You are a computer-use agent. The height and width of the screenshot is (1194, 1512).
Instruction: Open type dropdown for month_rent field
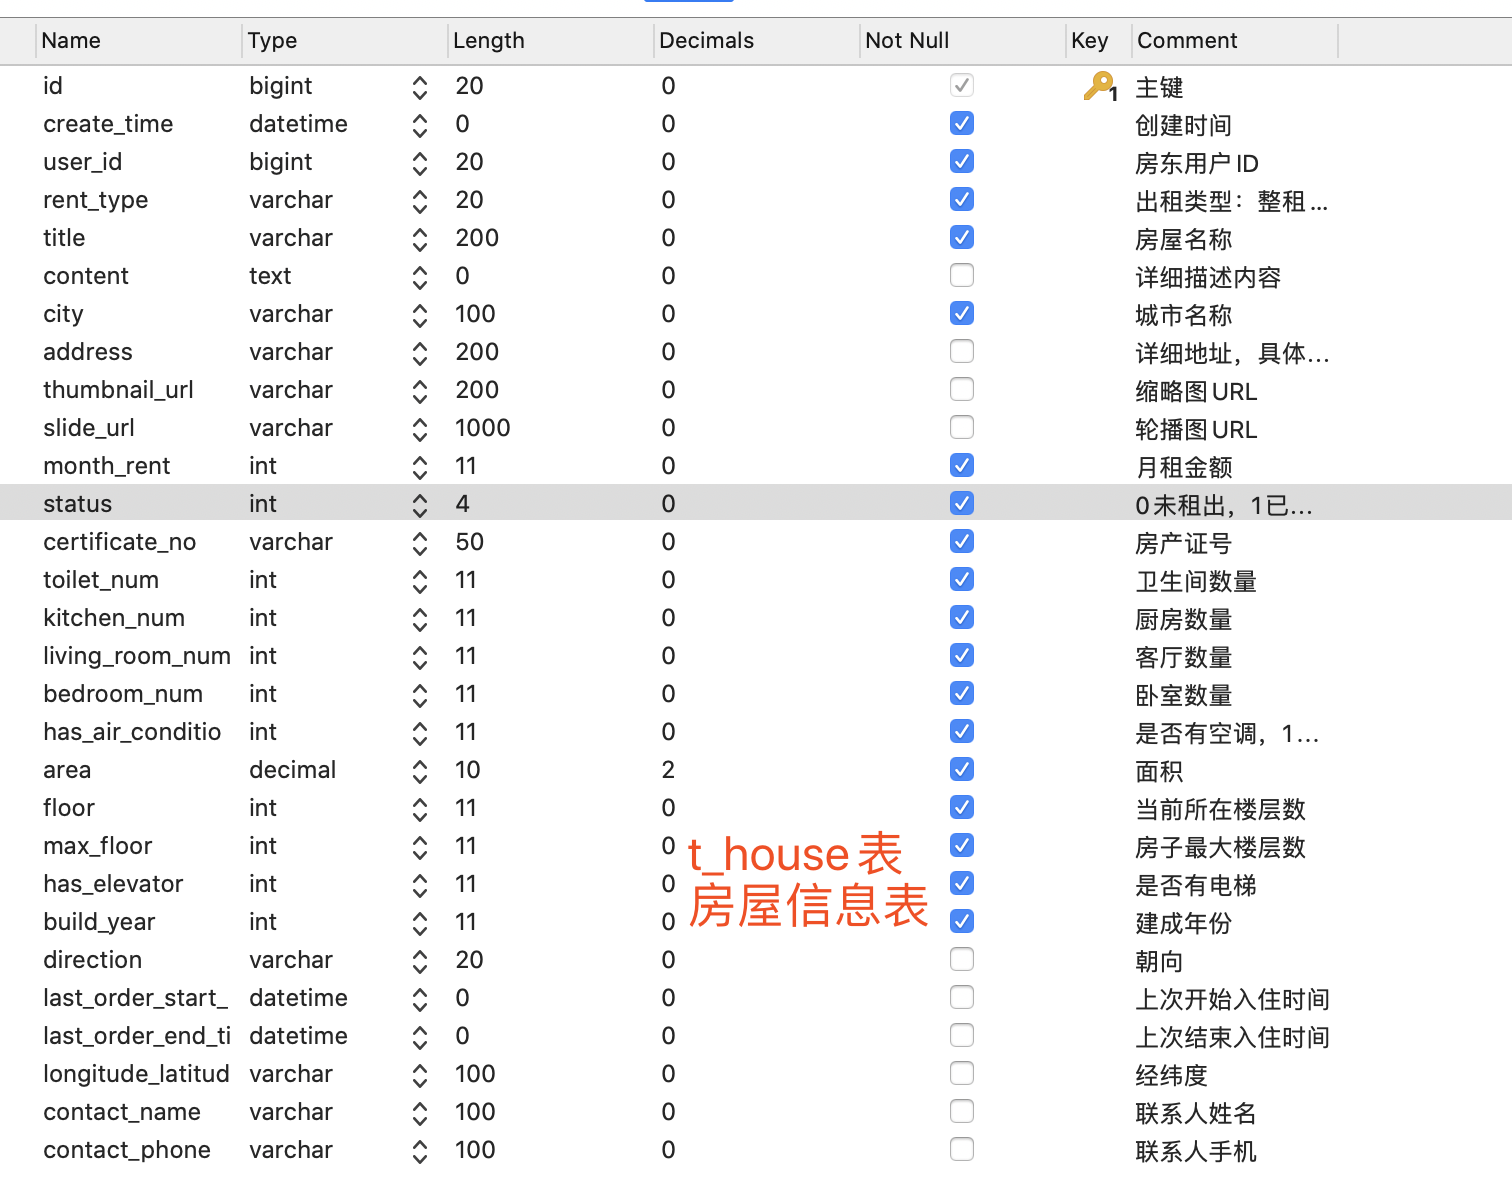420,468
